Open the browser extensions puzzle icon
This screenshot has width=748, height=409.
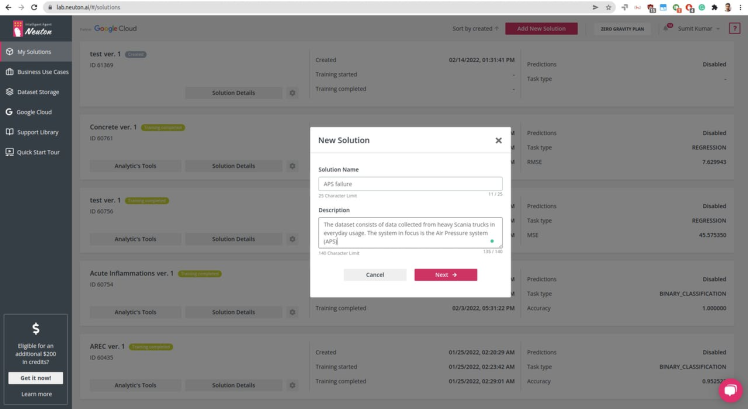coord(714,7)
